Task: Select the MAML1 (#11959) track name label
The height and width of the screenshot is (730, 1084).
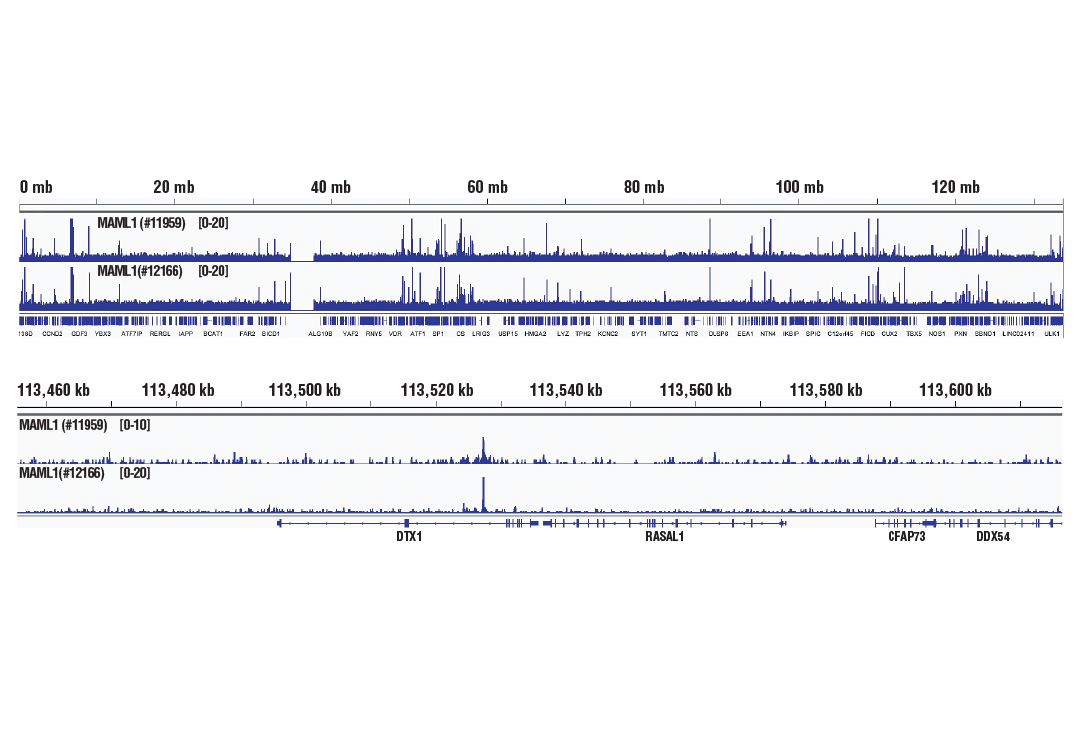Action: coord(140,223)
